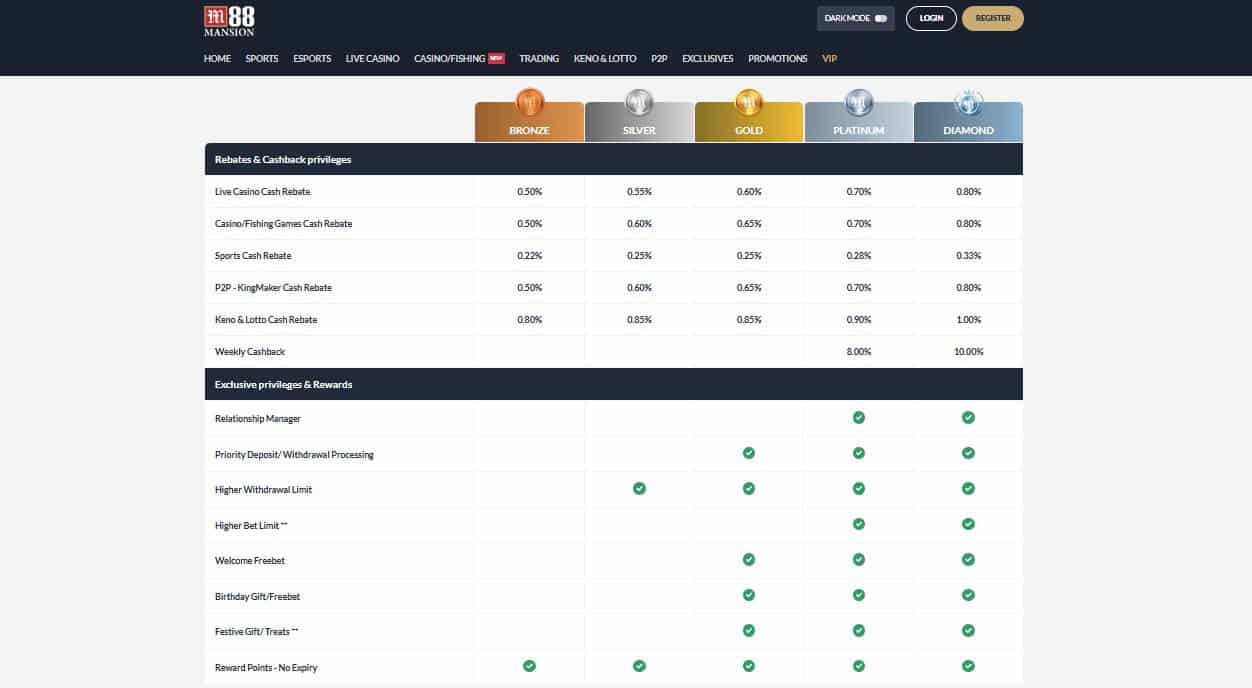This screenshot has width=1252, height=688.
Task: Select the Silver tier header
Action: pos(639,122)
